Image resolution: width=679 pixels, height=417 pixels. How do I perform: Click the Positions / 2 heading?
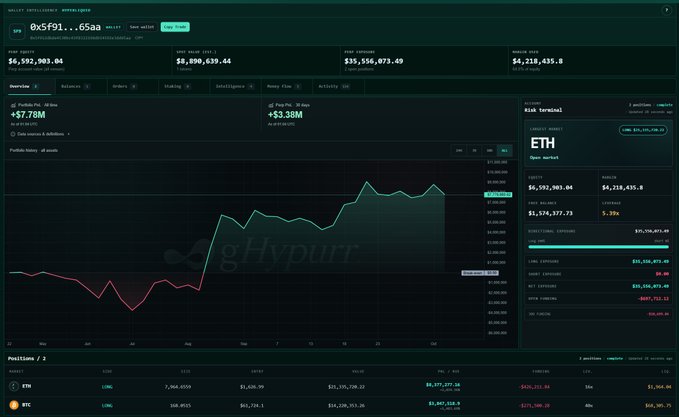[x=27, y=359]
